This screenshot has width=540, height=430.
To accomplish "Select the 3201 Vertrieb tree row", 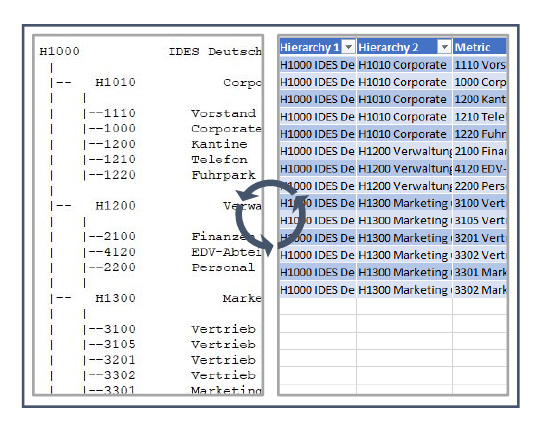I will [x=170, y=360].
